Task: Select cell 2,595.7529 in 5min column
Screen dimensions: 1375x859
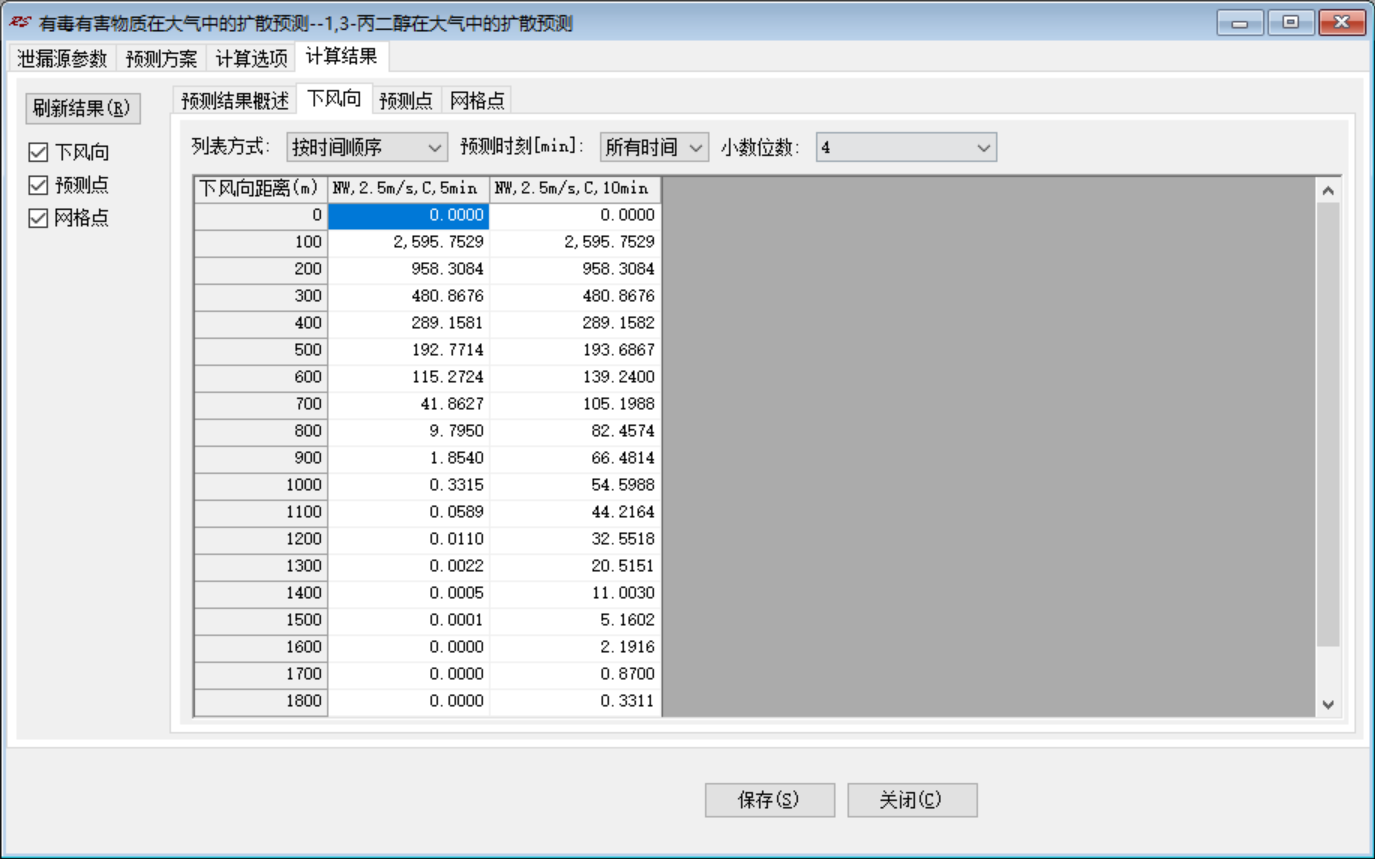Action: [x=409, y=242]
